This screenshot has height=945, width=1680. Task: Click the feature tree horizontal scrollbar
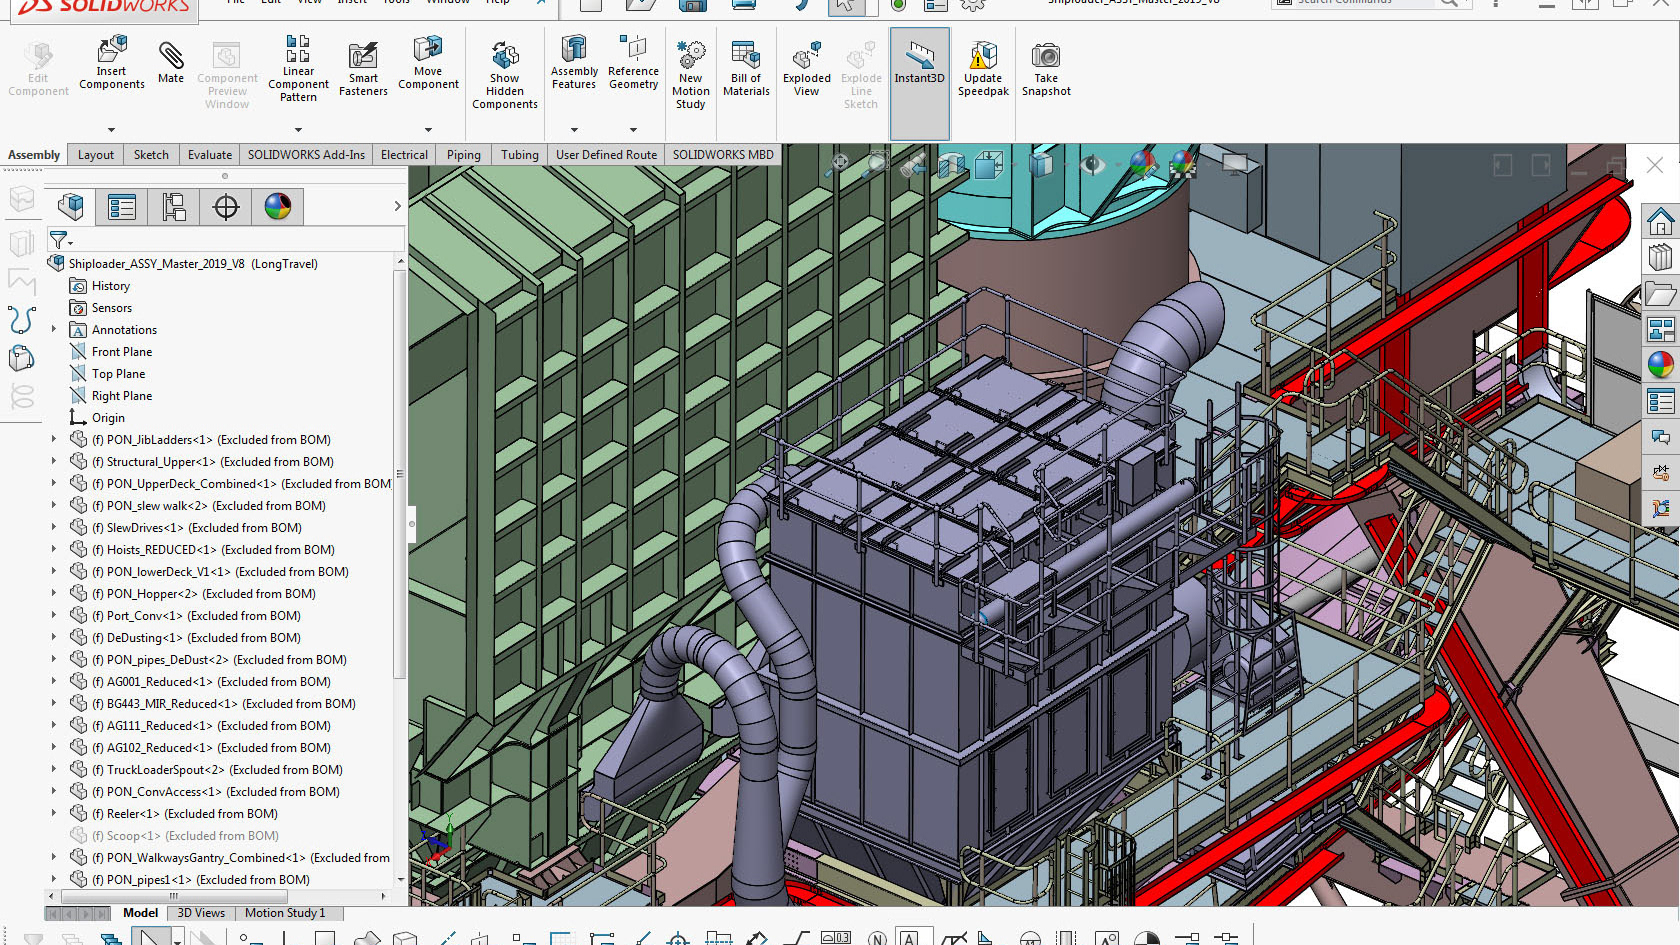tap(173, 896)
